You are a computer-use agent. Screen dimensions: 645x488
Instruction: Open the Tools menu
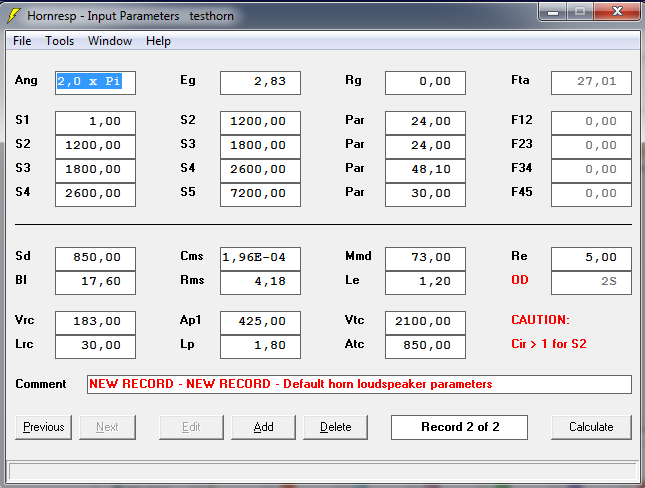(x=60, y=41)
